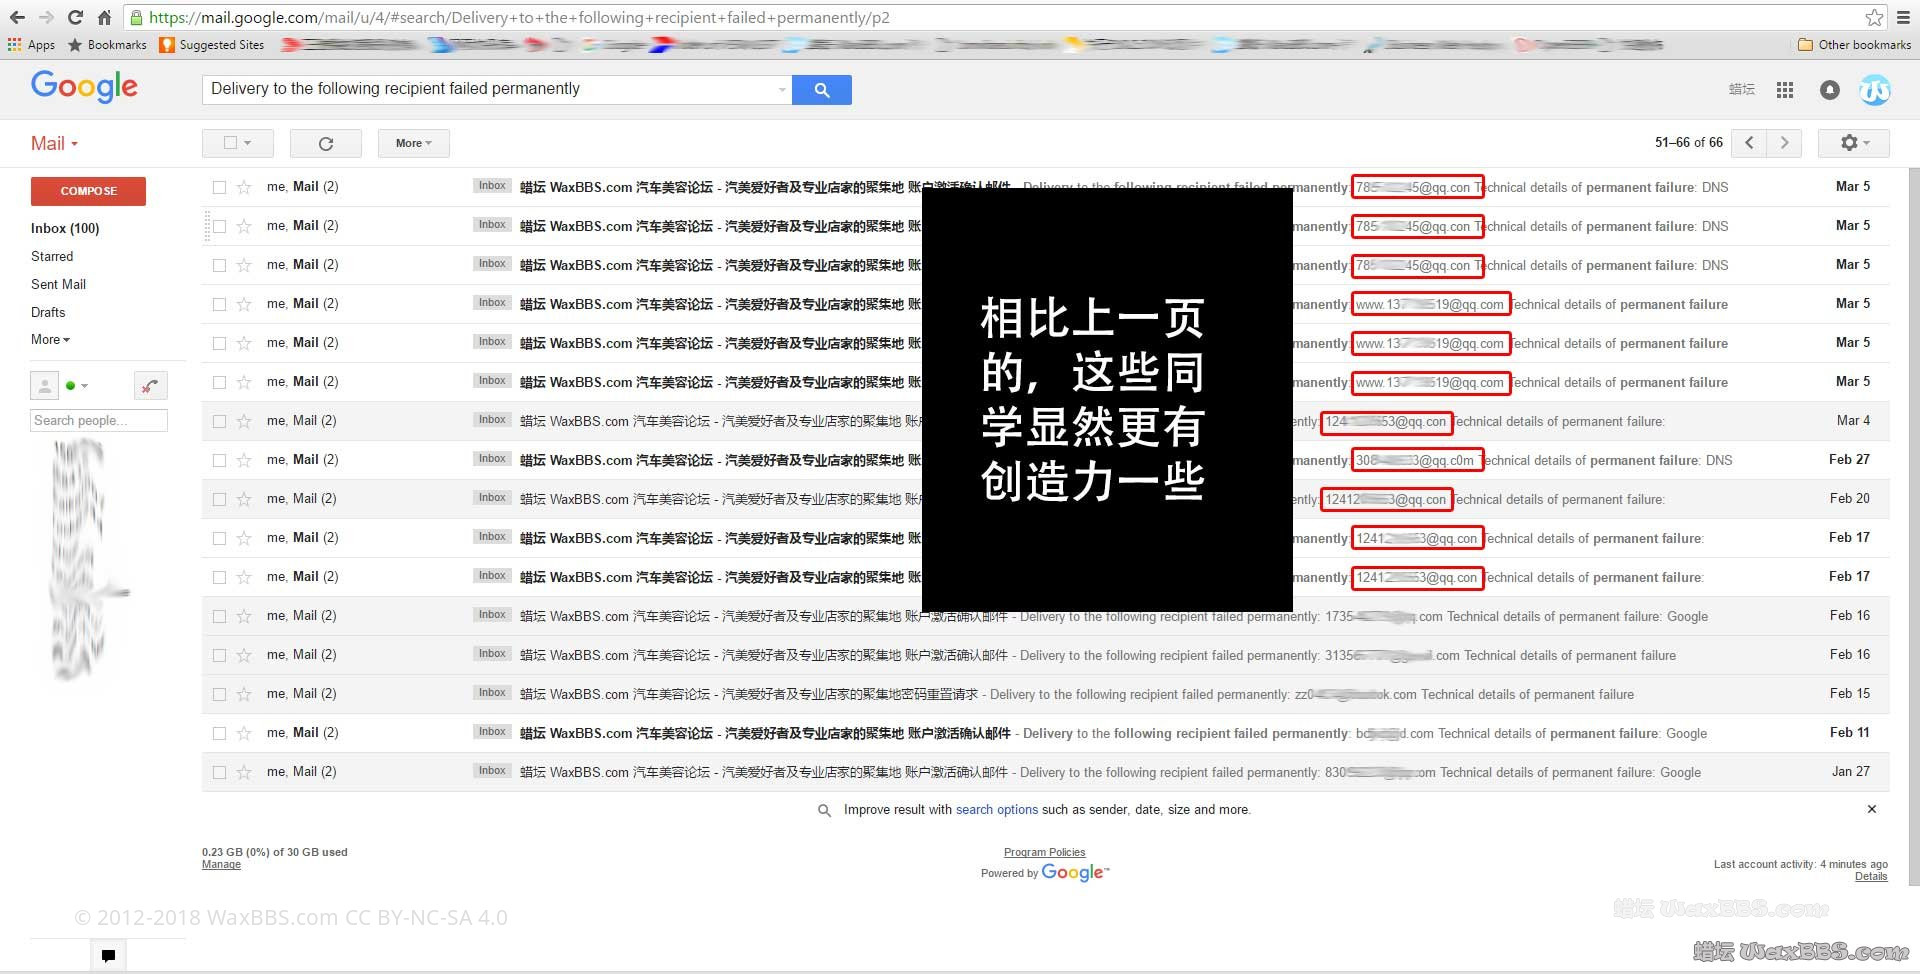The image size is (1920, 974).
Task: Check the first Mar 5 email's checkbox
Action: 219,186
